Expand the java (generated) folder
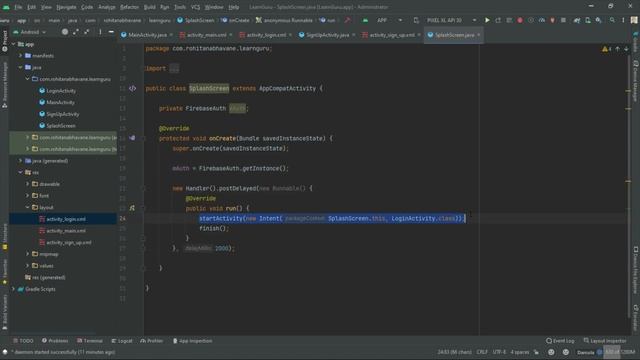Image resolution: width=640 pixels, height=360 pixels. (x=21, y=161)
